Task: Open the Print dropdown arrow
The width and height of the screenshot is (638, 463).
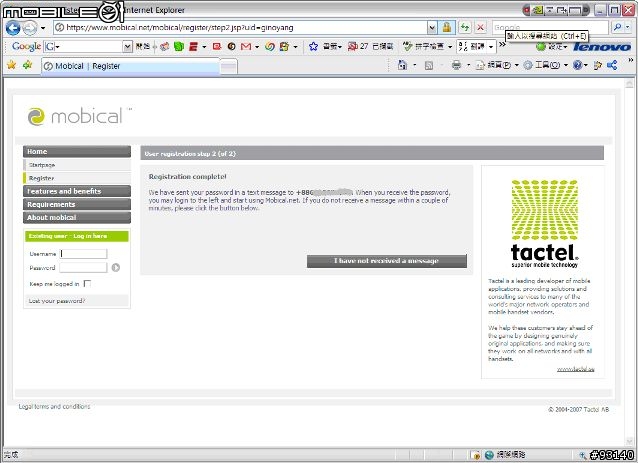Action: [468, 65]
